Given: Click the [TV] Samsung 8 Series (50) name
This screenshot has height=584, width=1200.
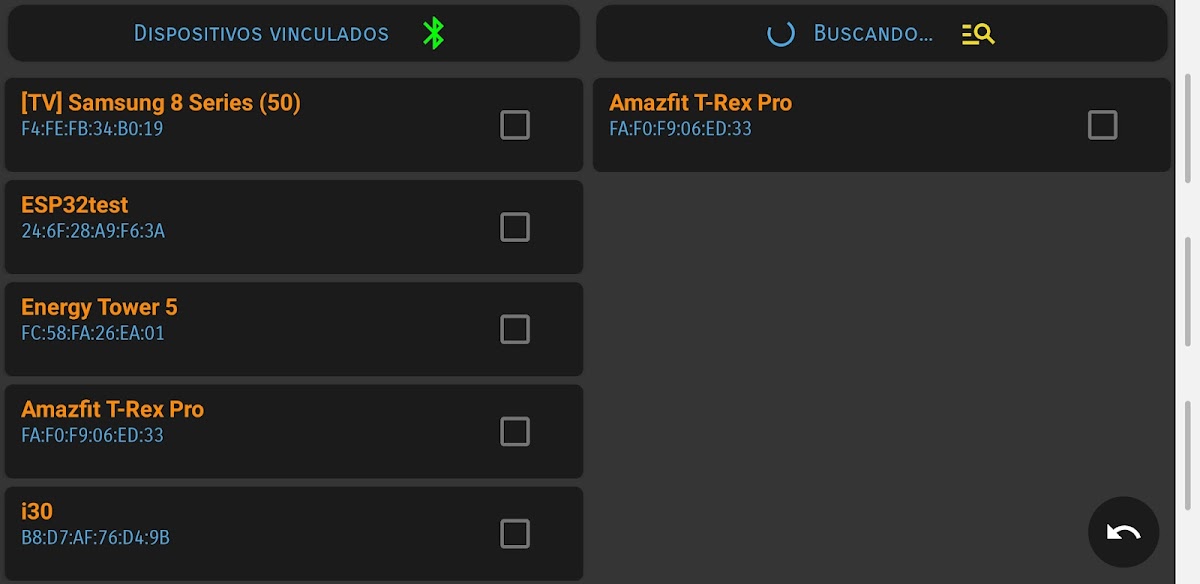Looking at the screenshot, I should coord(161,102).
